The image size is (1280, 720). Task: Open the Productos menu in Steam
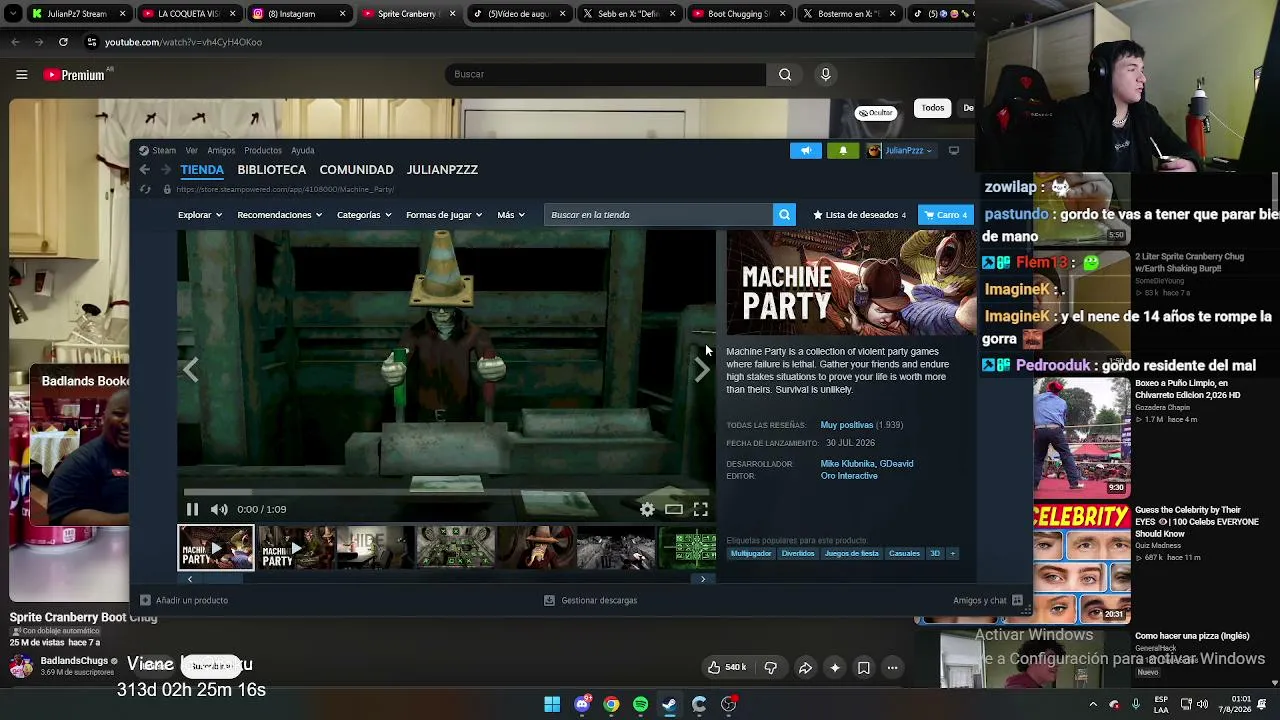263,151
